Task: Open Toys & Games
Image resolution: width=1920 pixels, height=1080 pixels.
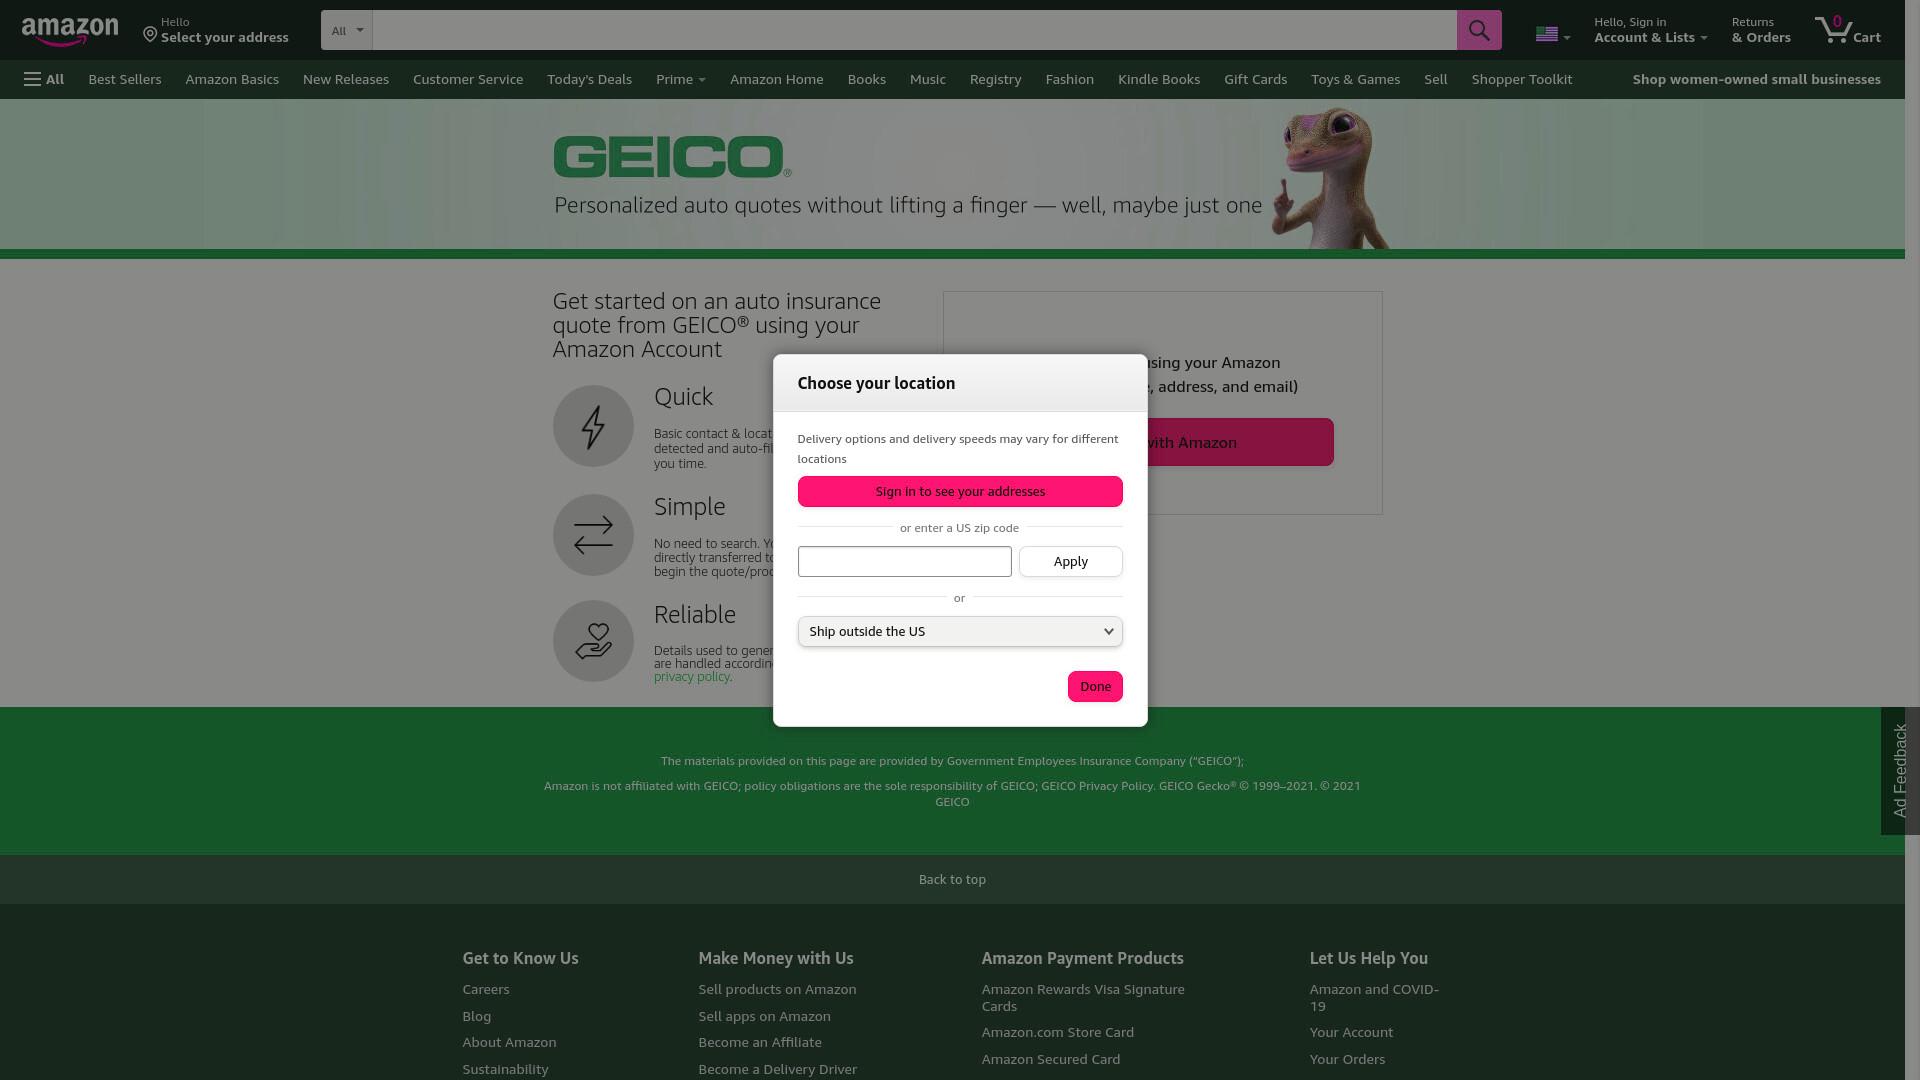Action: pos(1355,79)
